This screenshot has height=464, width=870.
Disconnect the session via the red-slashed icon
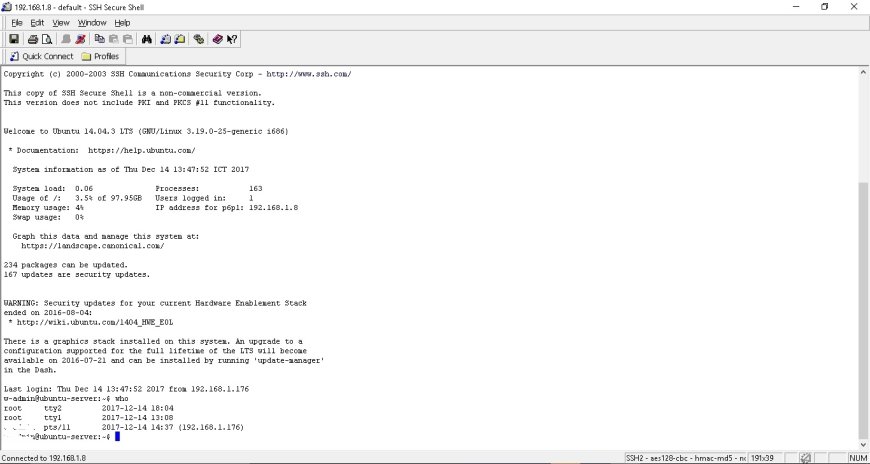pyautogui.click(x=80, y=39)
